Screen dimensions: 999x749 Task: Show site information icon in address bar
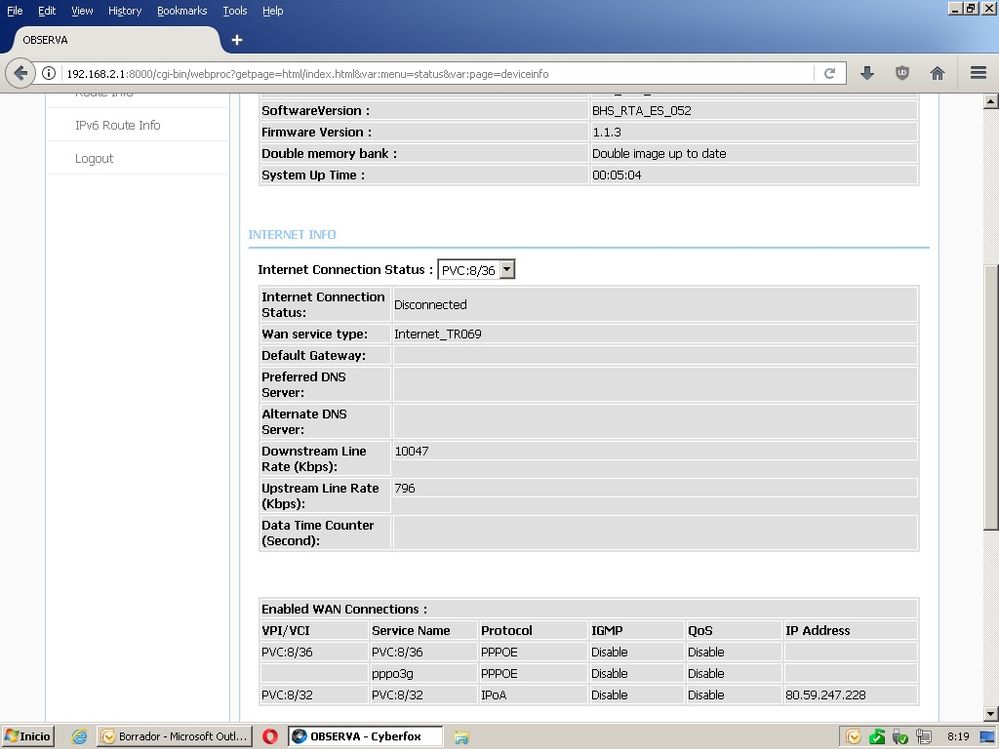coord(49,73)
